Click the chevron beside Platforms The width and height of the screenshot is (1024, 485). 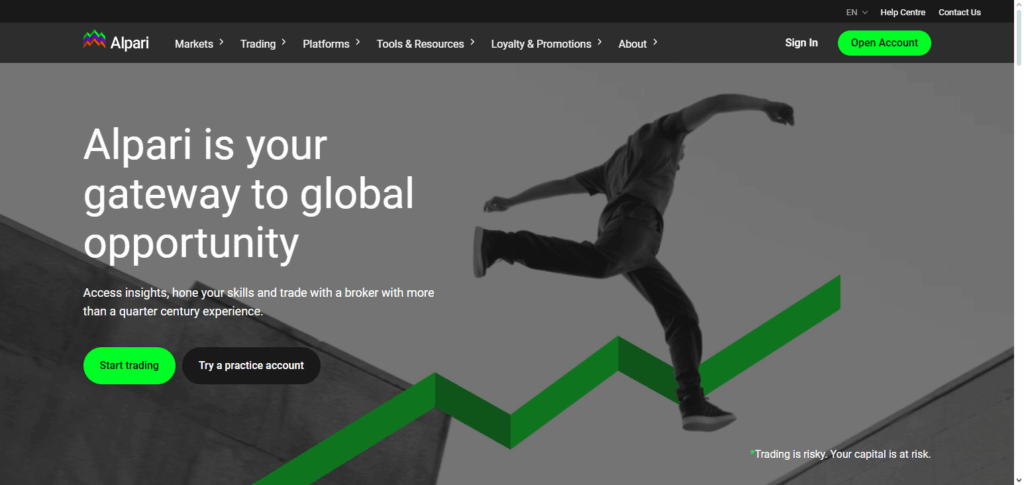pos(358,42)
